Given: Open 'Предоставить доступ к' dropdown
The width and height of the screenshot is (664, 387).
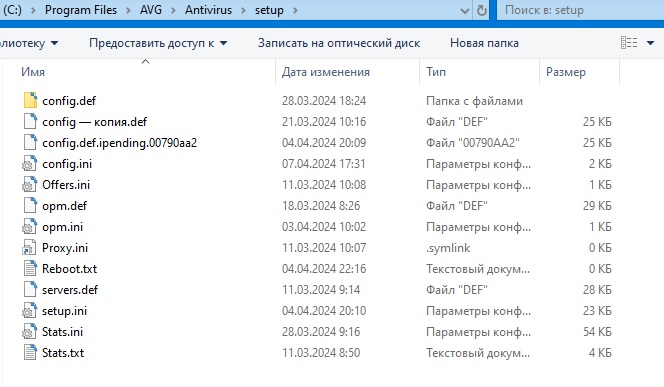Looking at the screenshot, I should [x=158, y=43].
